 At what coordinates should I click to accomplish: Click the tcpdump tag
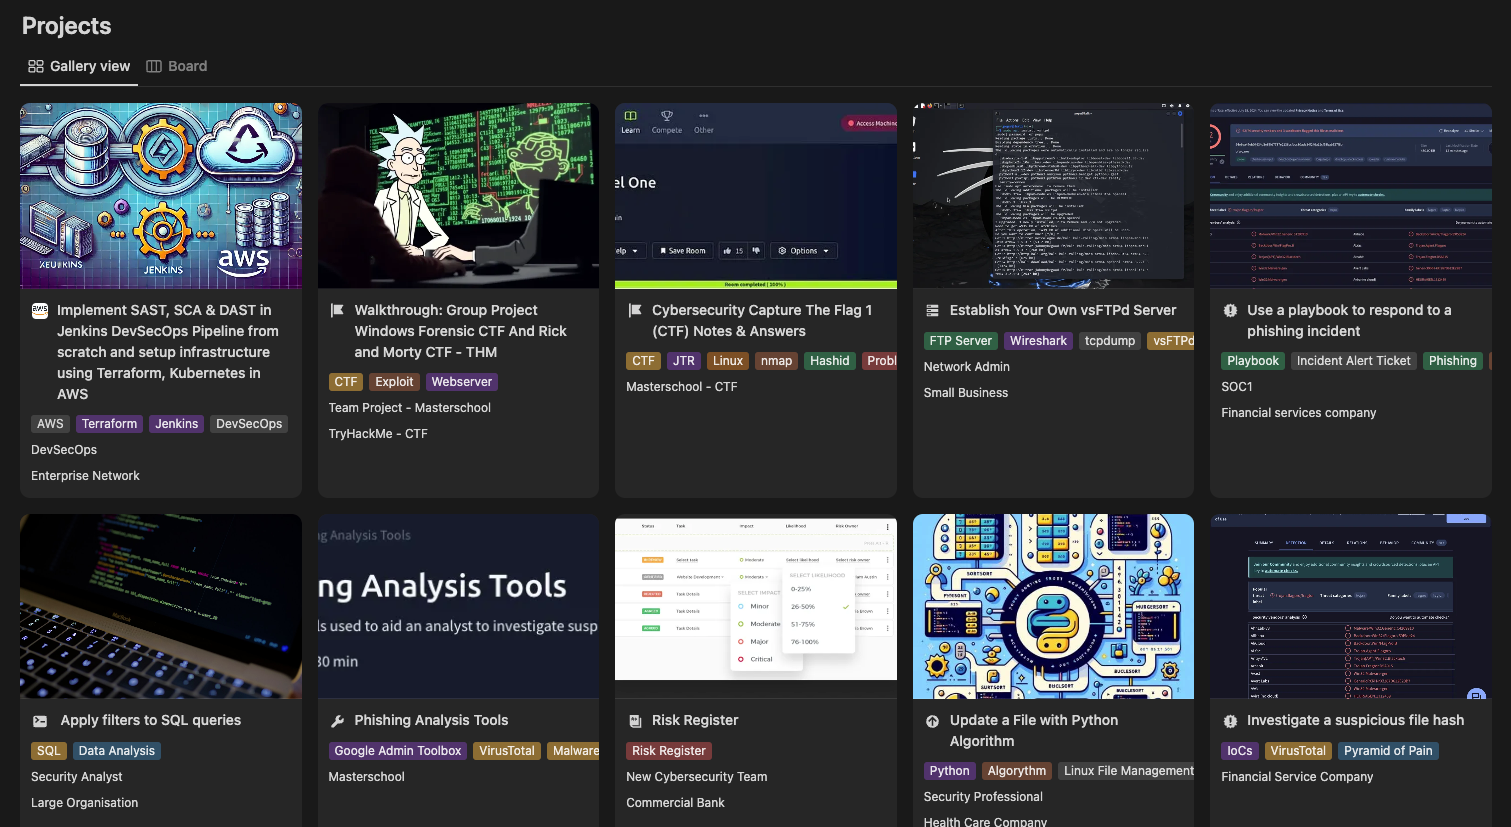tap(1110, 341)
